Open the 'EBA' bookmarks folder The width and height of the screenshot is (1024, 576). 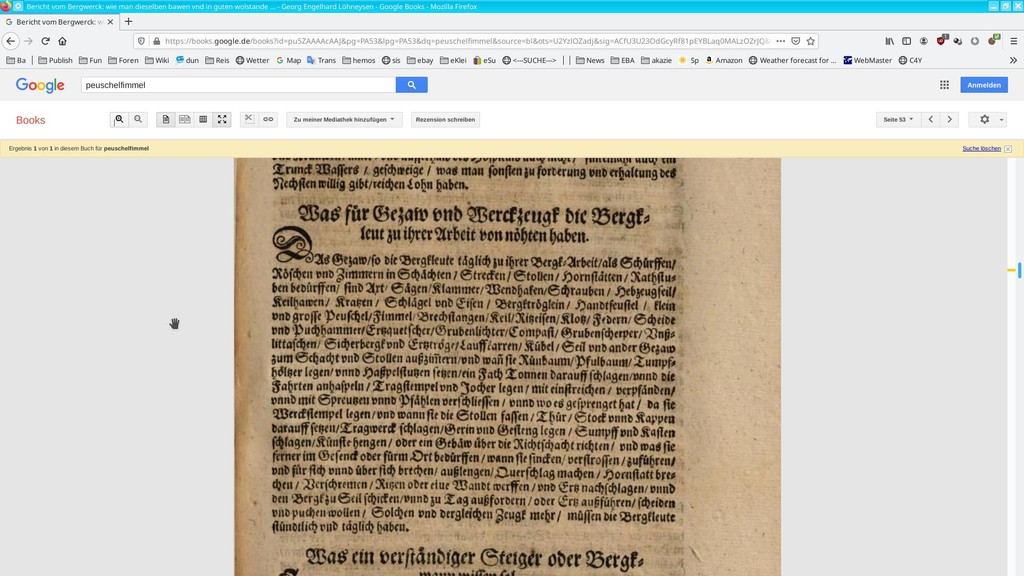[623, 60]
